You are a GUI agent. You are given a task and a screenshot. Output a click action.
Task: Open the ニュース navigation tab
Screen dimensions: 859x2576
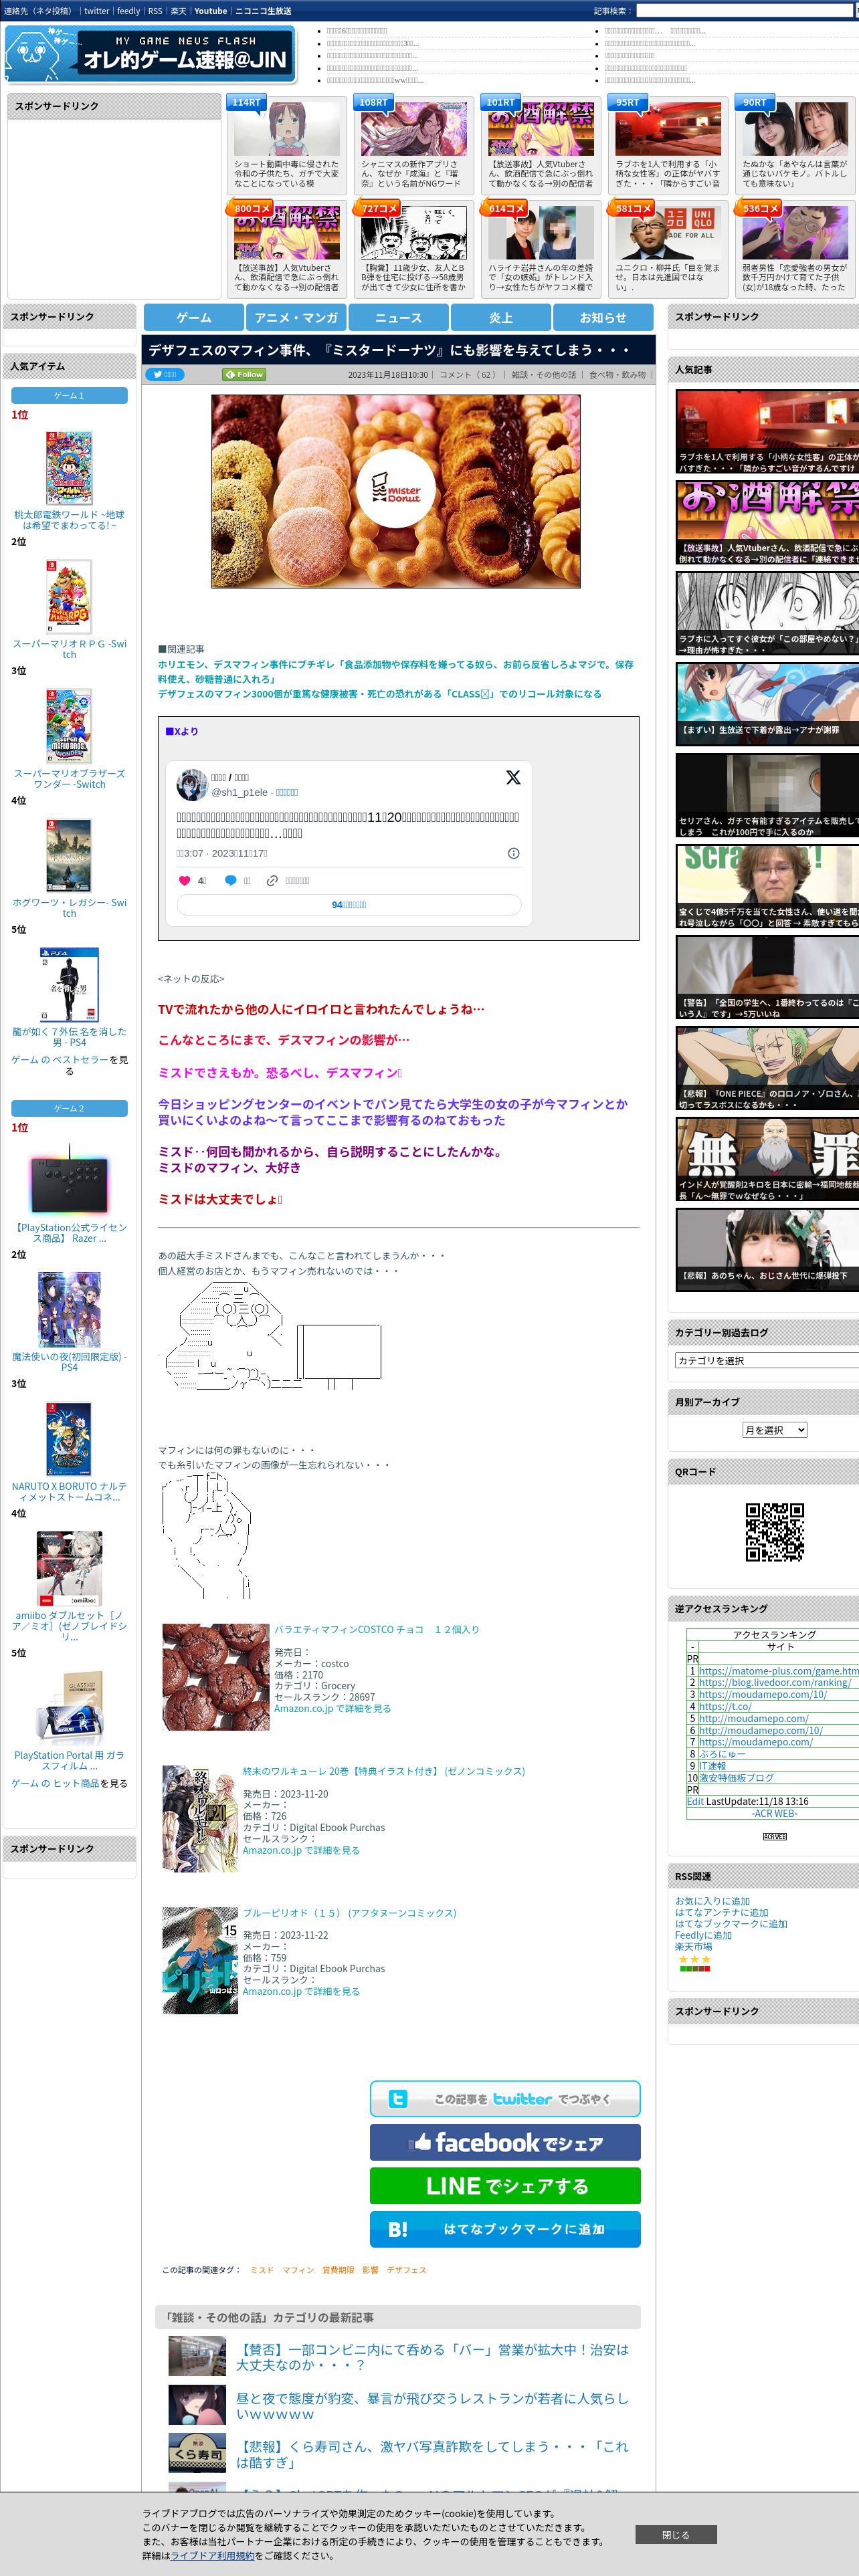(398, 317)
